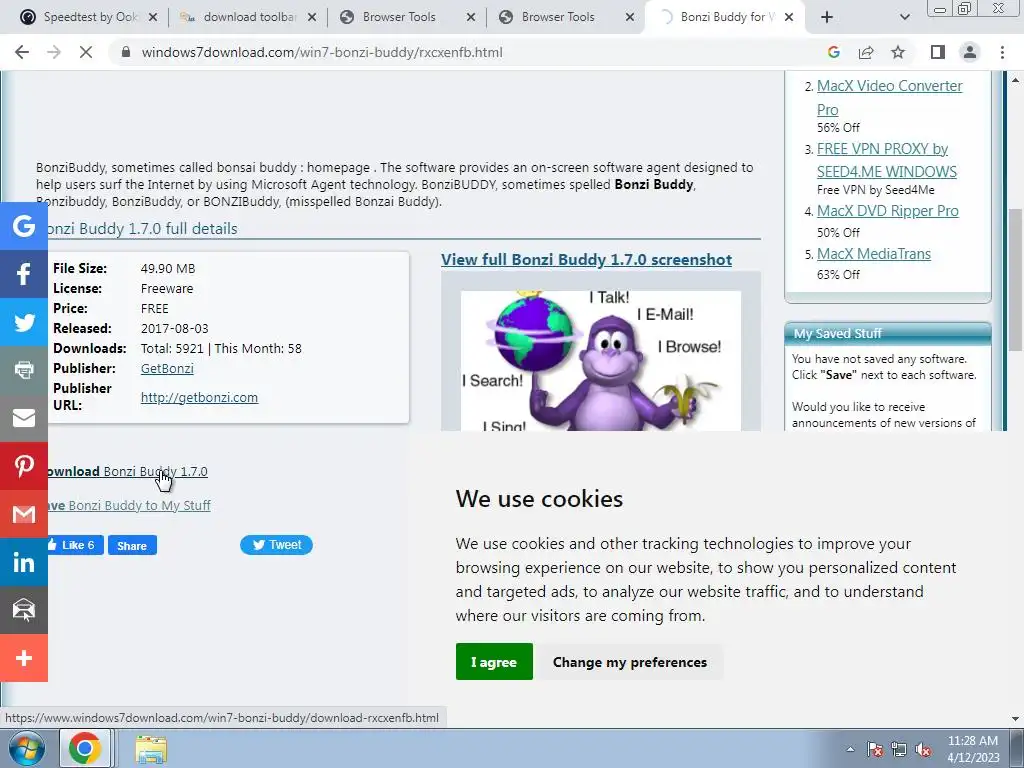Click the scrollbar down arrow
The width and height of the screenshot is (1024, 768).
tap(1016, 718)
